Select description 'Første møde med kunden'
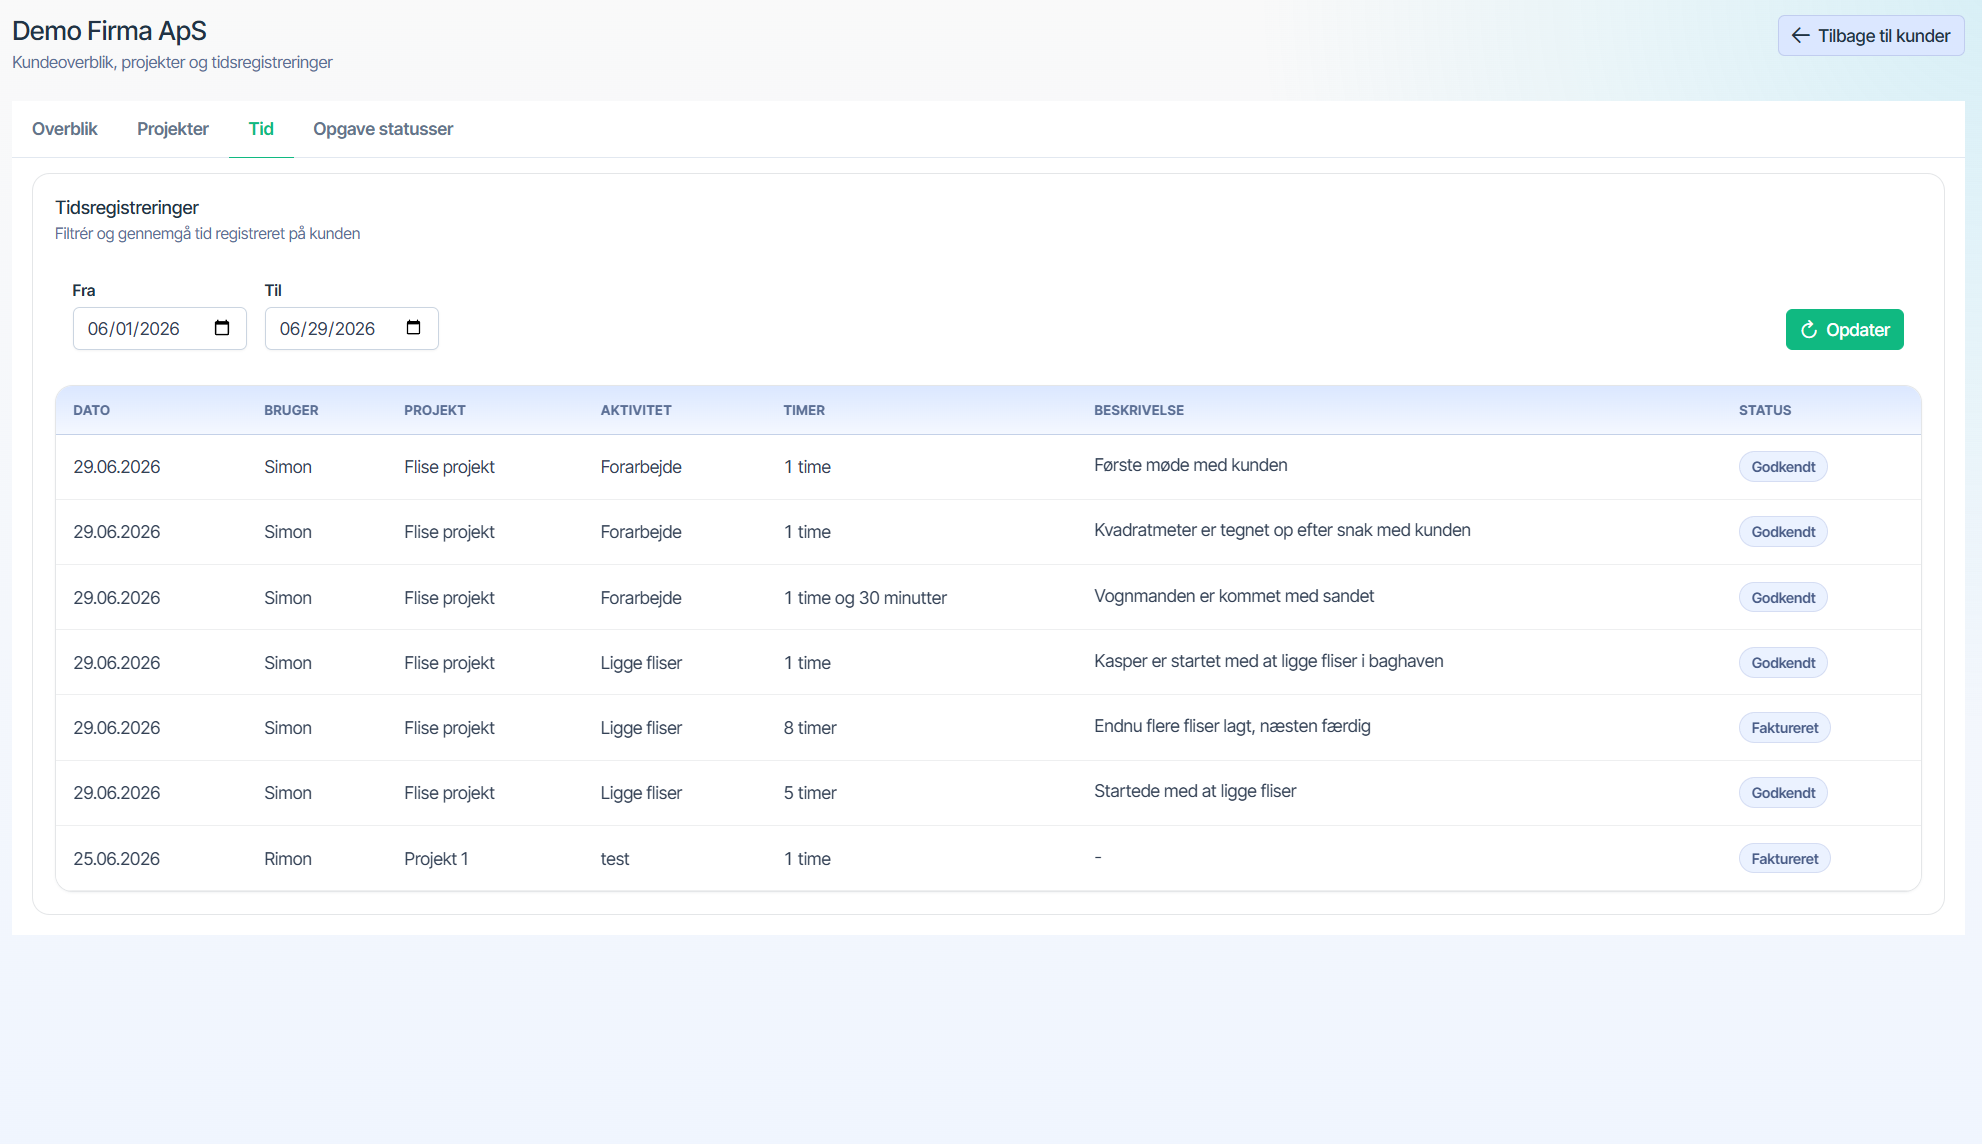Screen dimensions: 1982x1144 coord(1191,465)
